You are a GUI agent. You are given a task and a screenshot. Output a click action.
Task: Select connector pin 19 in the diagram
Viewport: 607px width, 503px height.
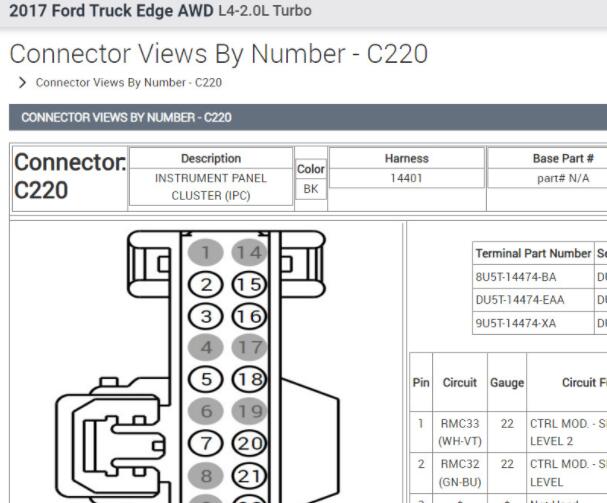[249, 411]
